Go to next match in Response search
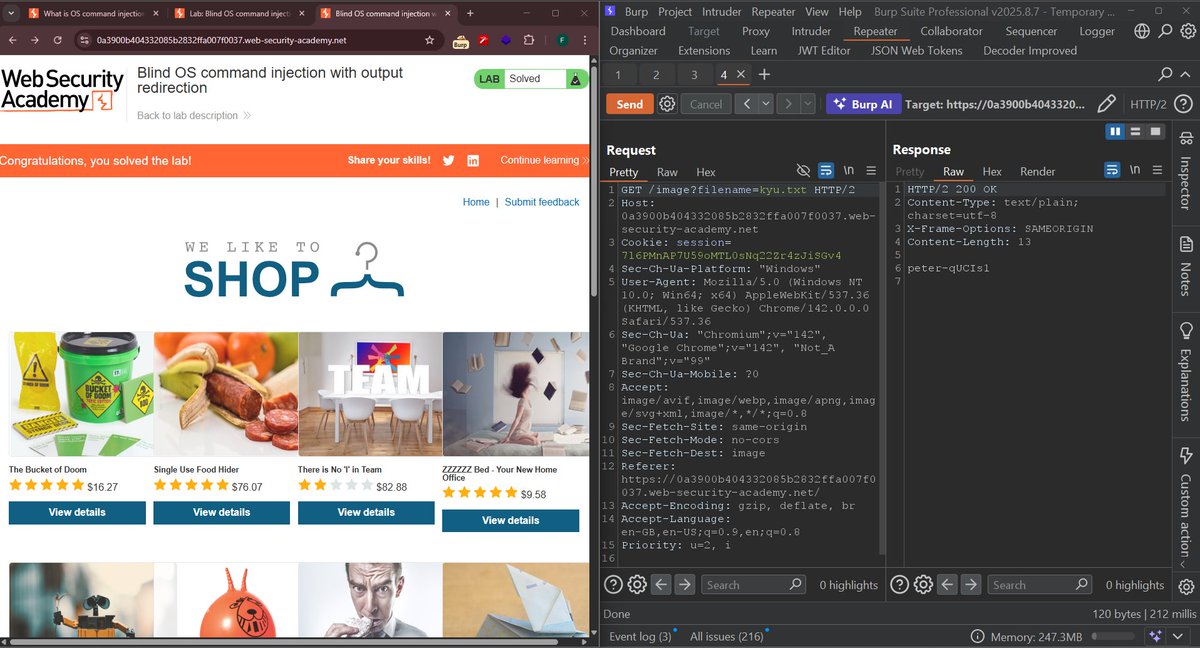 click(x=971, y=585)
